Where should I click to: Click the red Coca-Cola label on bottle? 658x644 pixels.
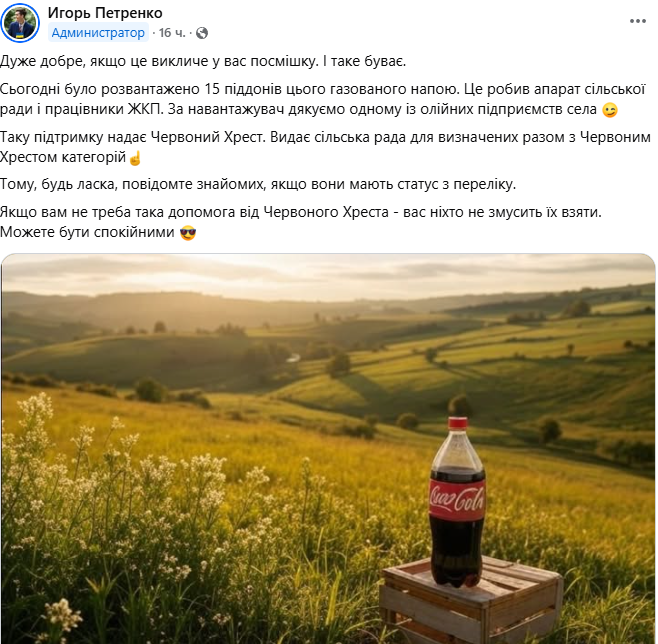coord(457,499)
